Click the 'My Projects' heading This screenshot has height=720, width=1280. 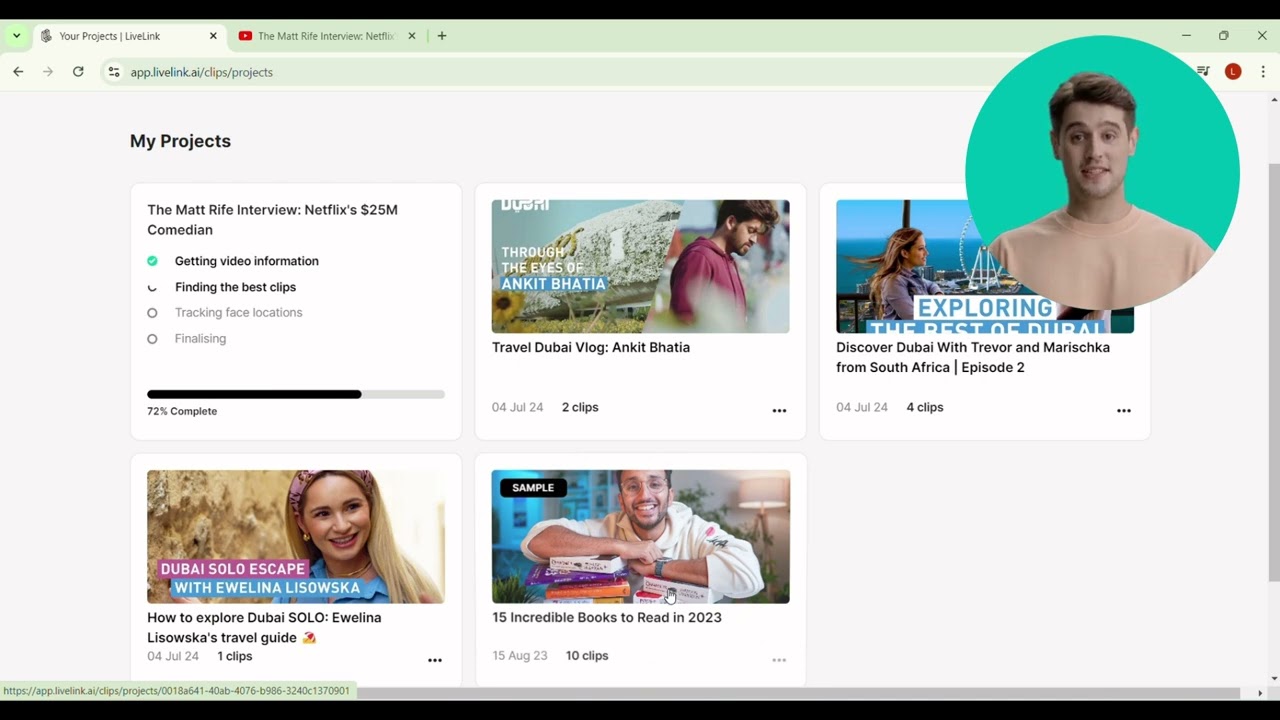pyautogui.click(x=180, y=141)
